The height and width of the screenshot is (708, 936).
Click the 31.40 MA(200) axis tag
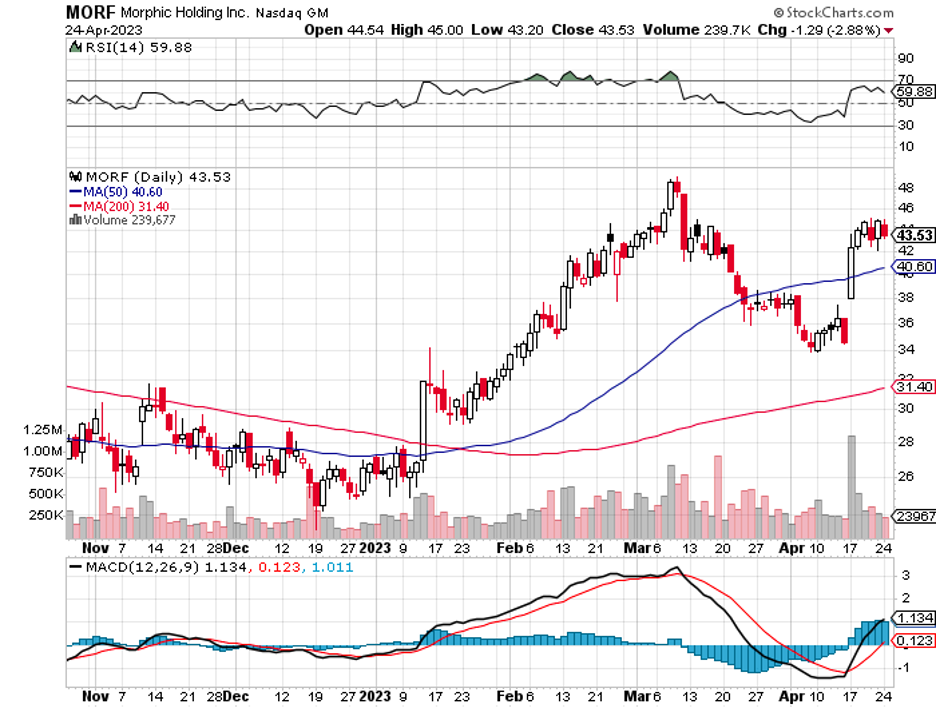pyautogui.click(x=914, y=386)
